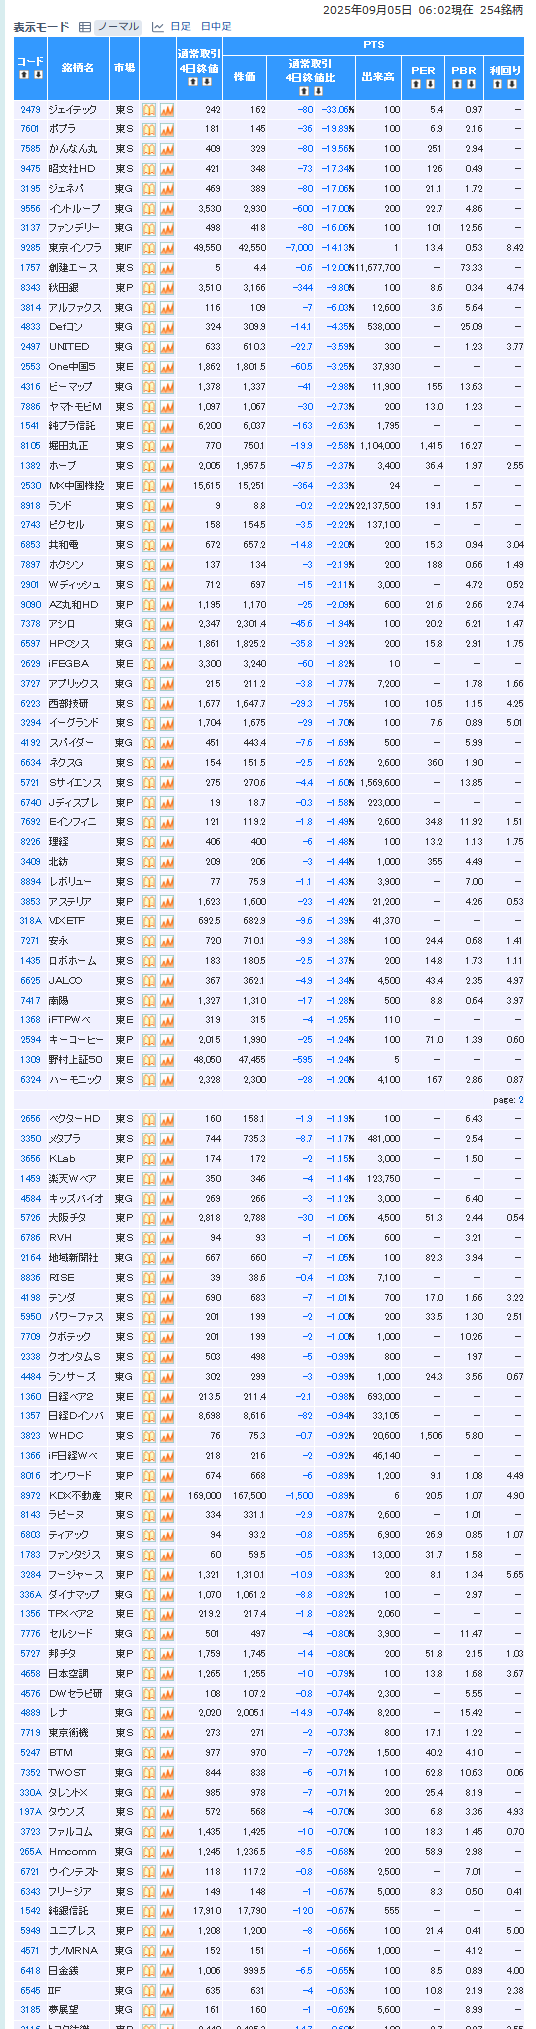Sort PBR column ascending
Image resolution: width=536 pixels, height=2029 pixels.
coord(458,84)
